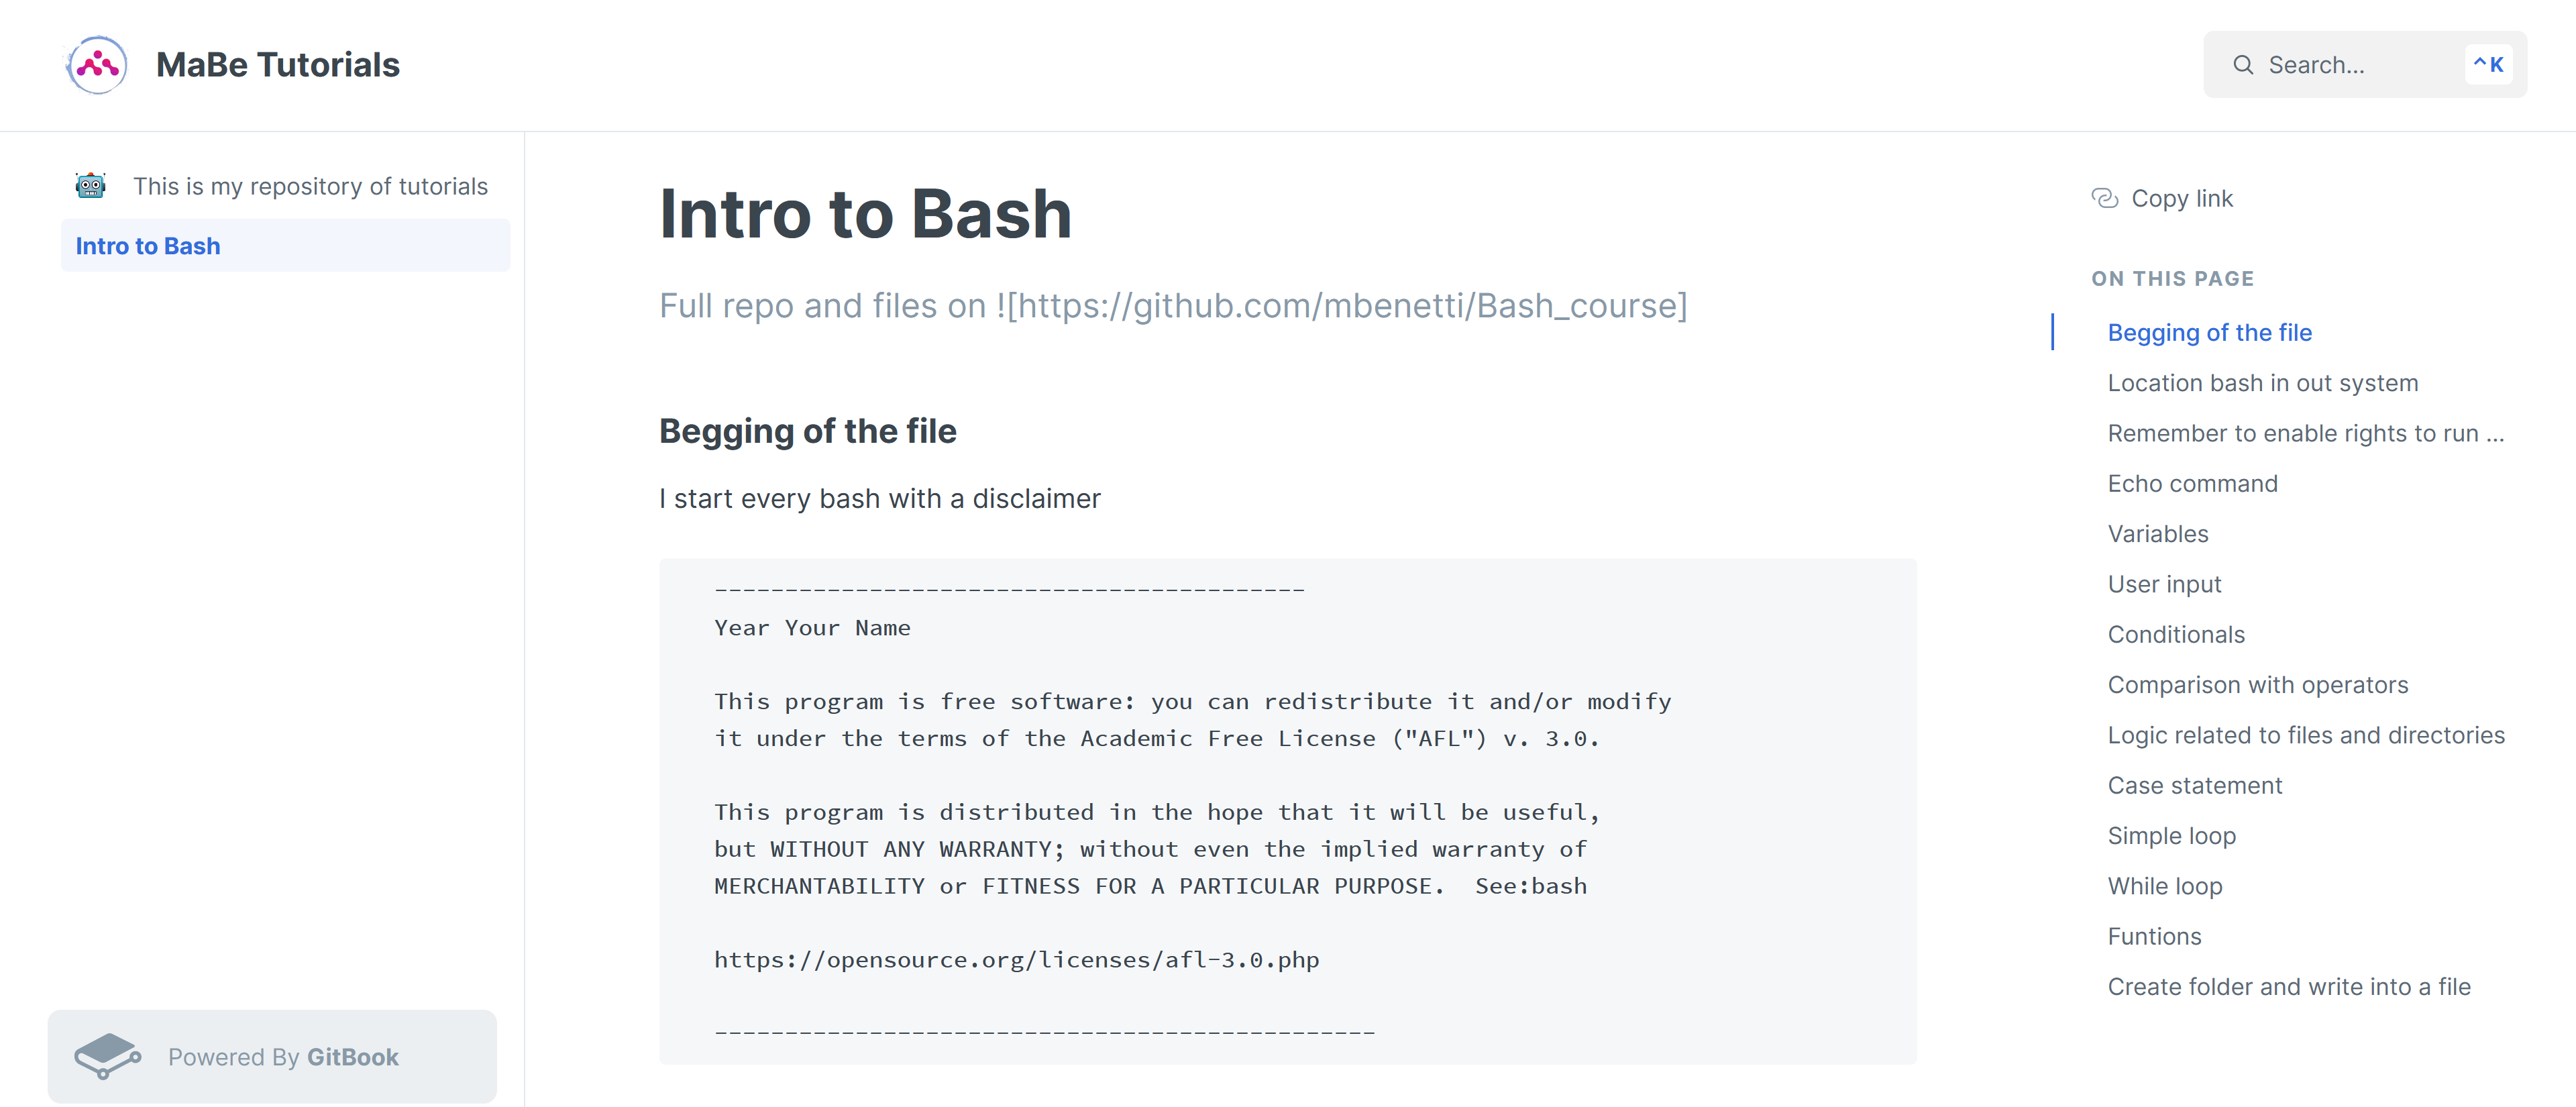Select Intro to Bash in the sidebar
This screenshot has width=2576, height=1107.
[x=148, y=245]
